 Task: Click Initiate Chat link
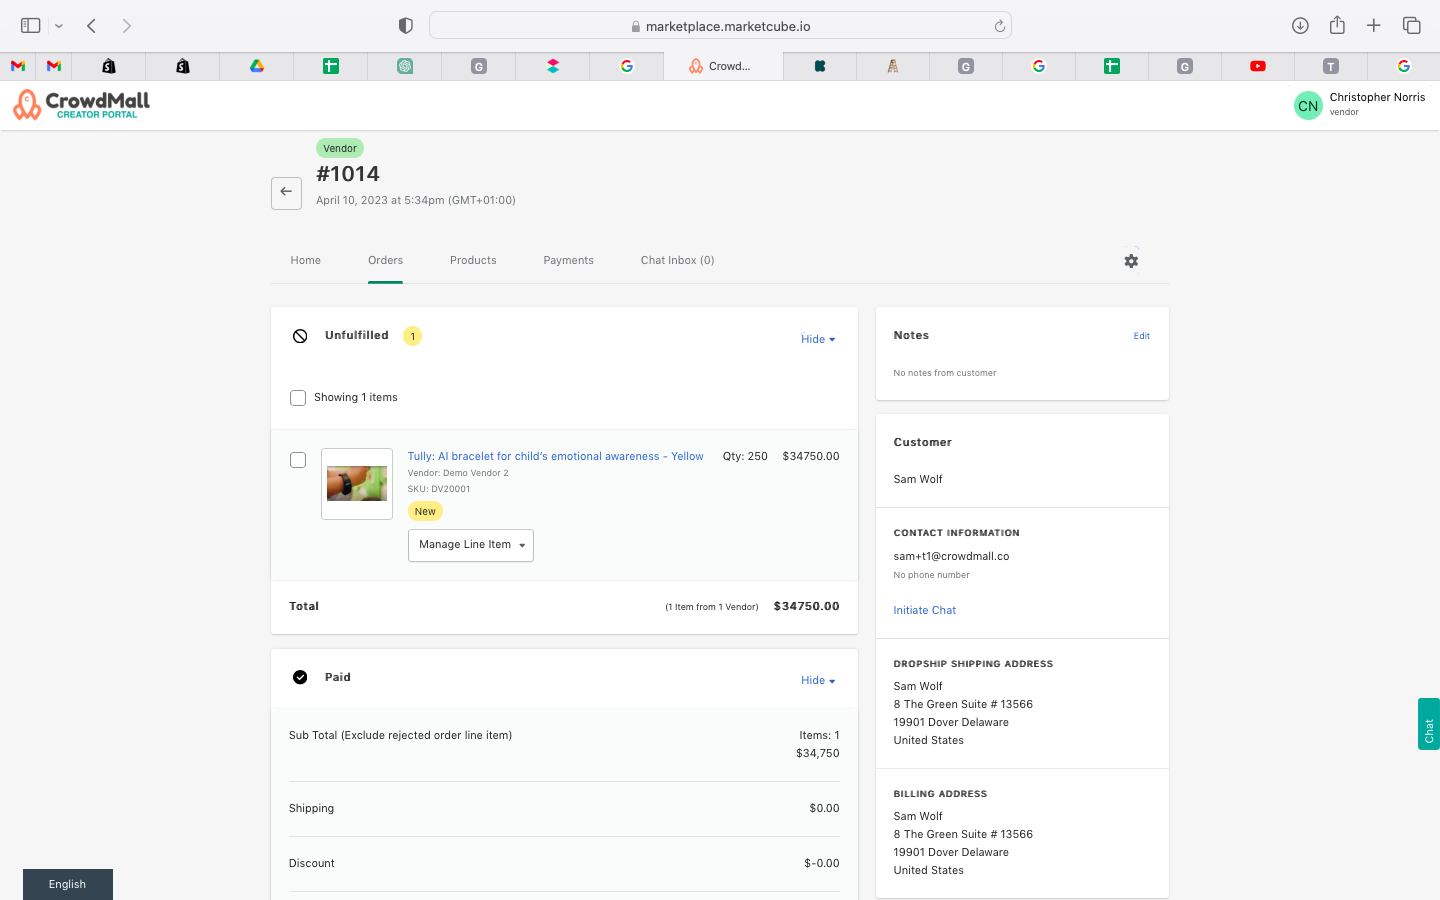(x=925, y=610)
